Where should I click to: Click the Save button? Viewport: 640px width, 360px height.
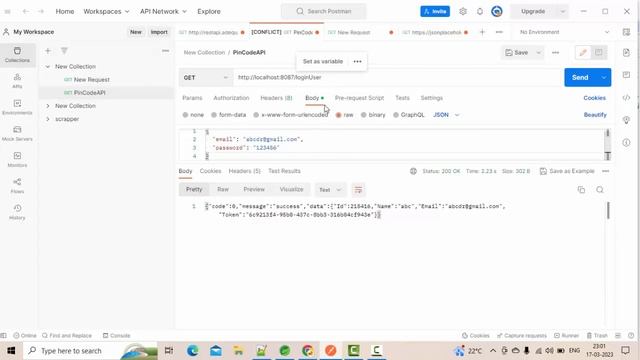pyautogui.click(x=517, y=53)
